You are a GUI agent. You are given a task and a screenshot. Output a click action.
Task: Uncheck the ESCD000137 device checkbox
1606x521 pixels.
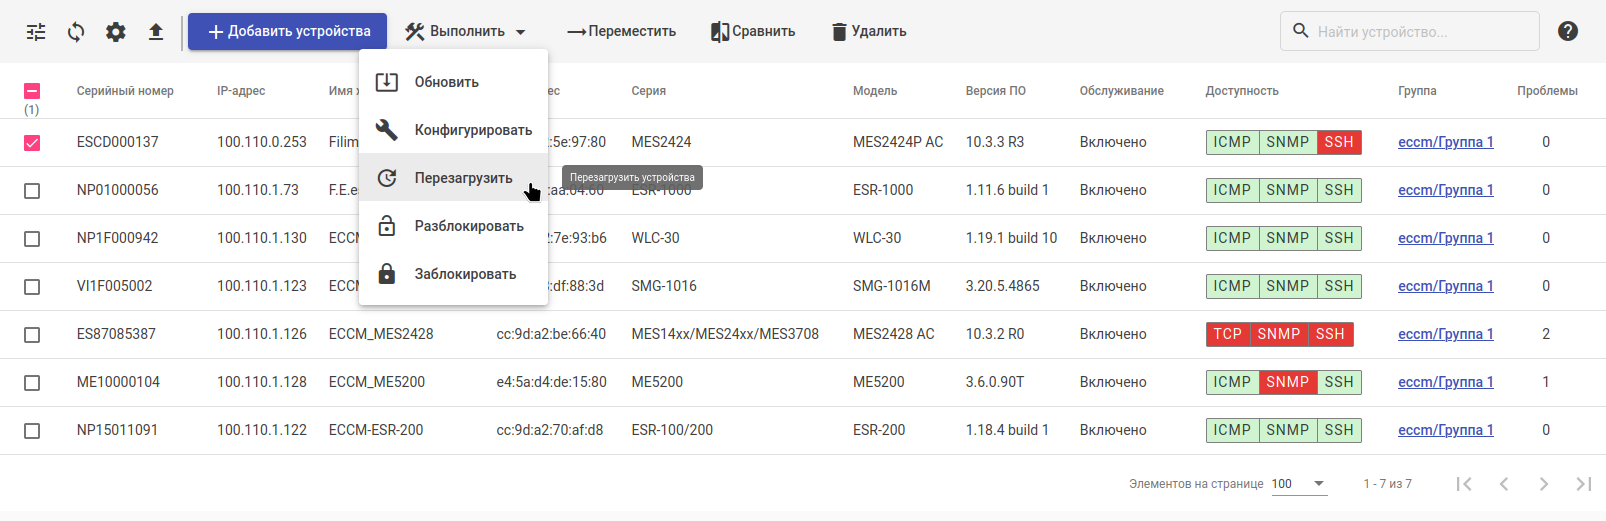click(x=32, y=143)
